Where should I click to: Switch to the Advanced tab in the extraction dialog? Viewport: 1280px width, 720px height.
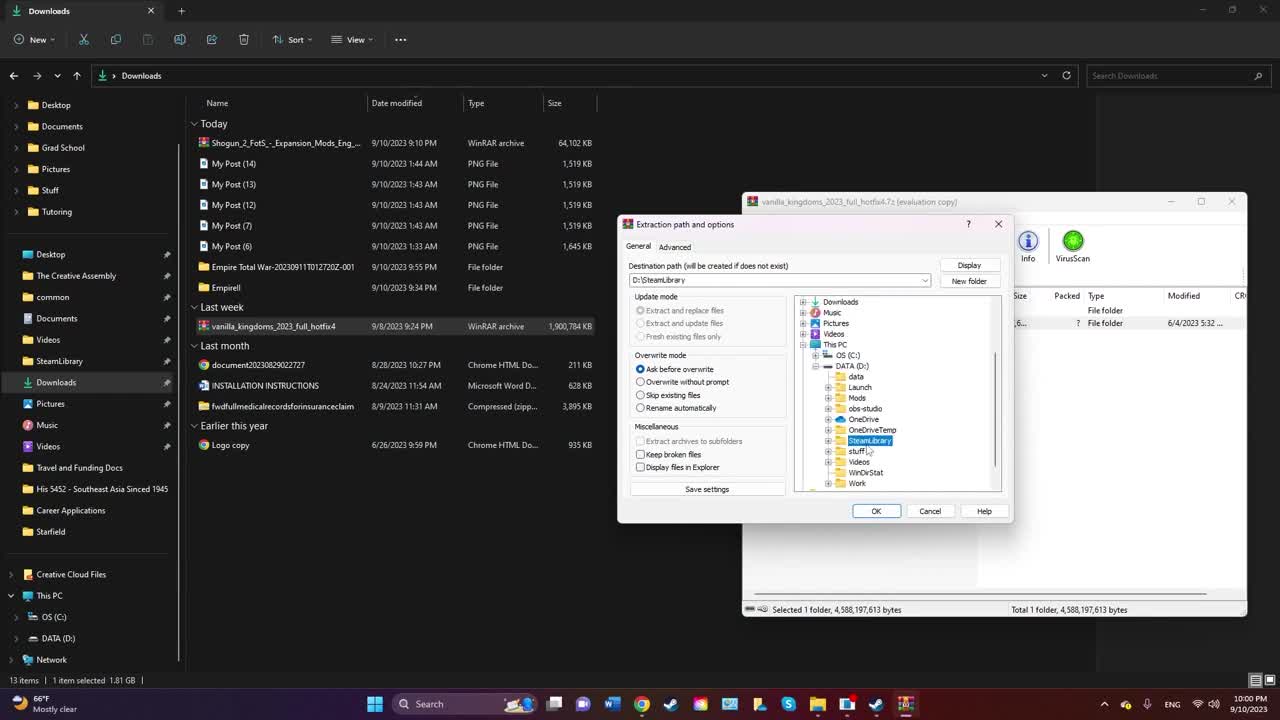[674, 246]
